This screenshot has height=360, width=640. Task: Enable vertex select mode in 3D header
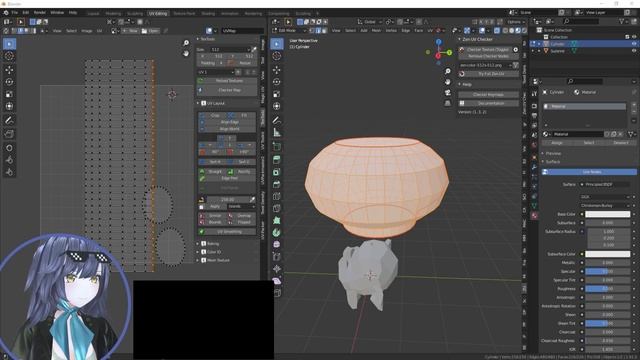pos(312,31)
